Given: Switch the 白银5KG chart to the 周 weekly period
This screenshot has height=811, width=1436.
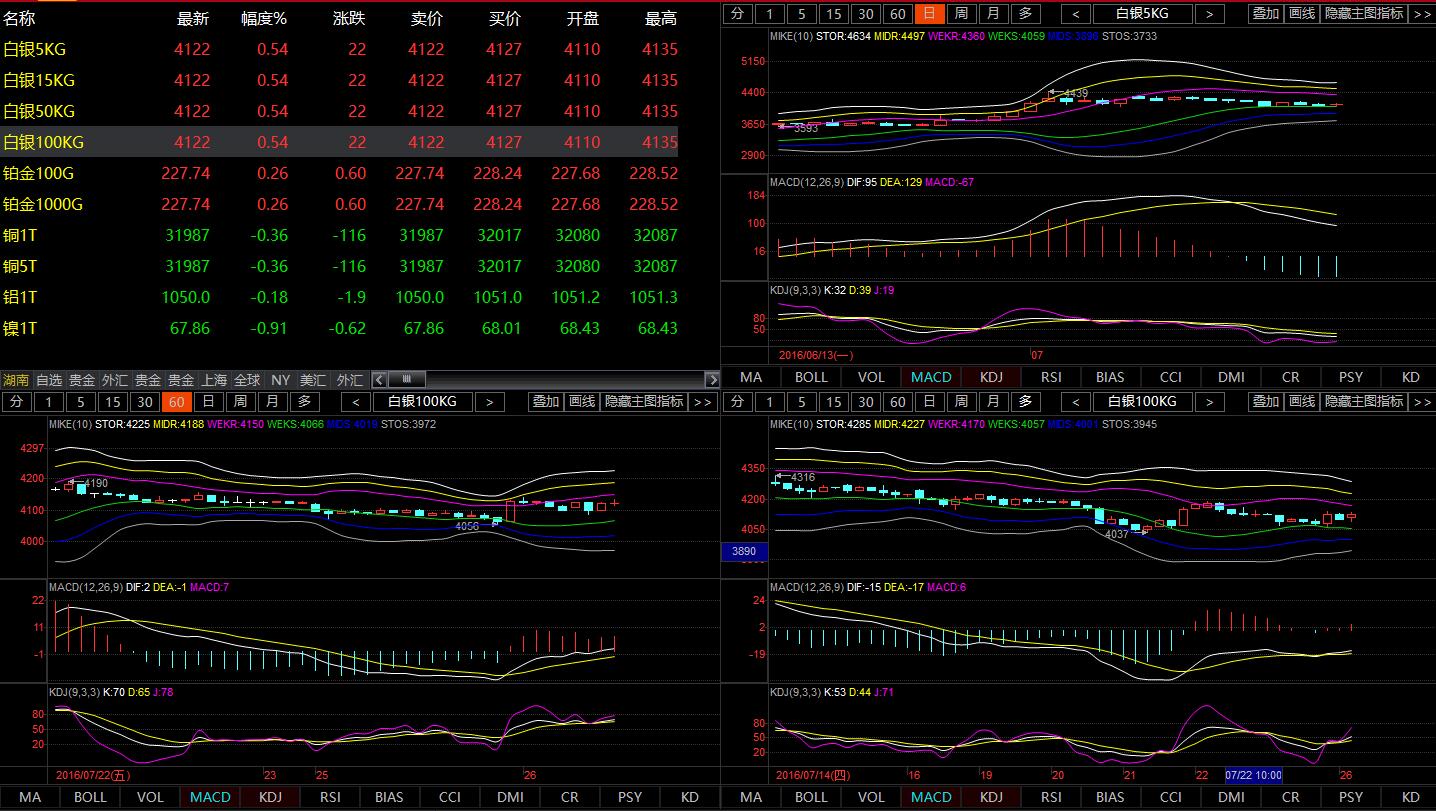Looking at the screenshot, I should pyautogui.click(x=961, y=13).
